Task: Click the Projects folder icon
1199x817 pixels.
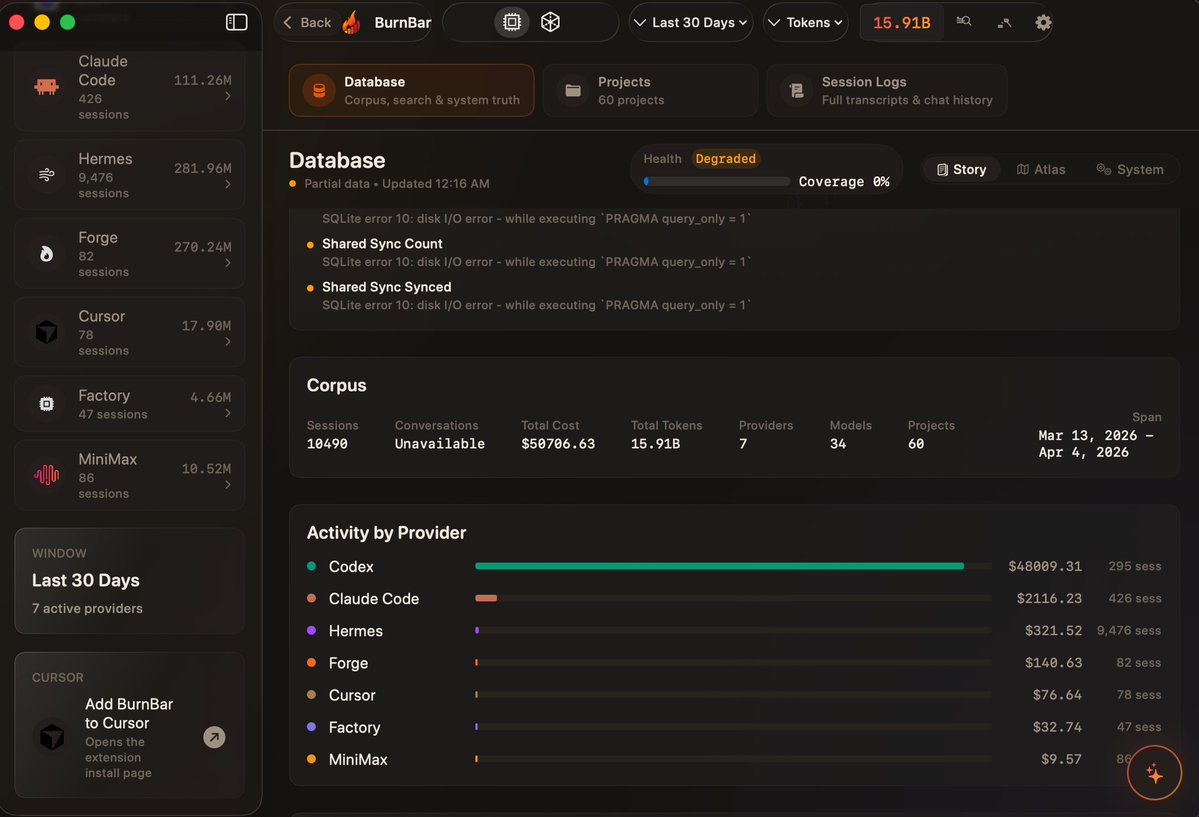Action: pyautogui.click(x=573, y=90)
